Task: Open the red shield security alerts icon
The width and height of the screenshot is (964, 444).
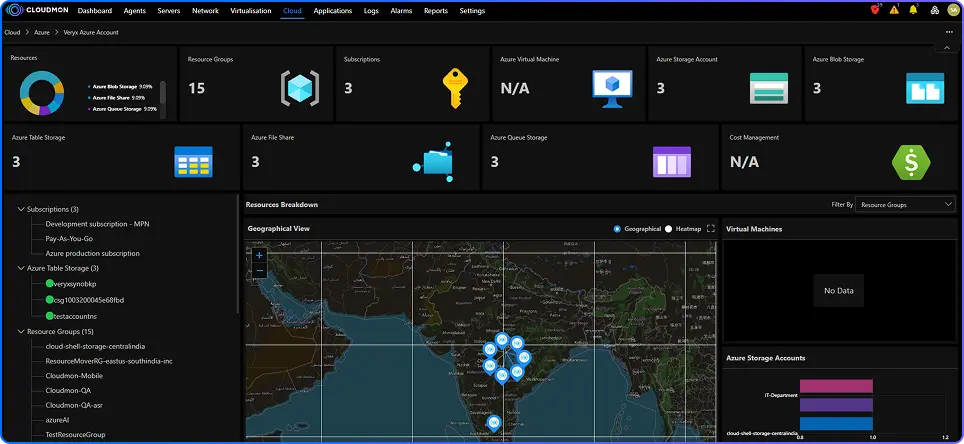Action: tap(875, 10)
